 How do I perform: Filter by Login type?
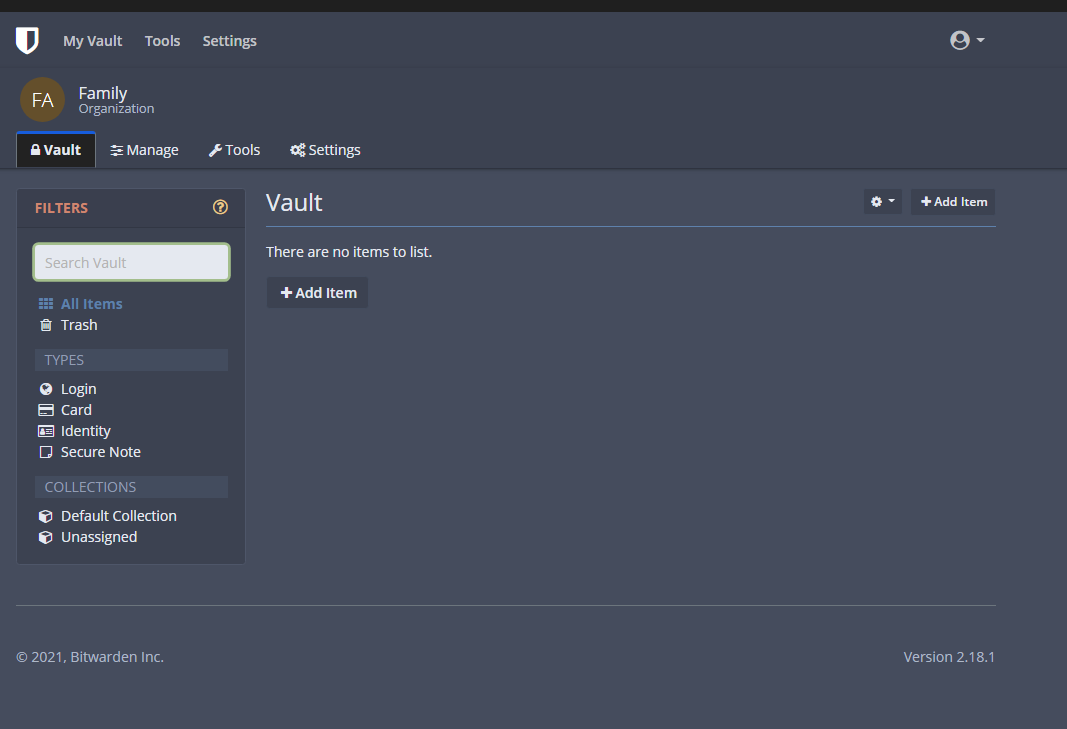[68, 389]
